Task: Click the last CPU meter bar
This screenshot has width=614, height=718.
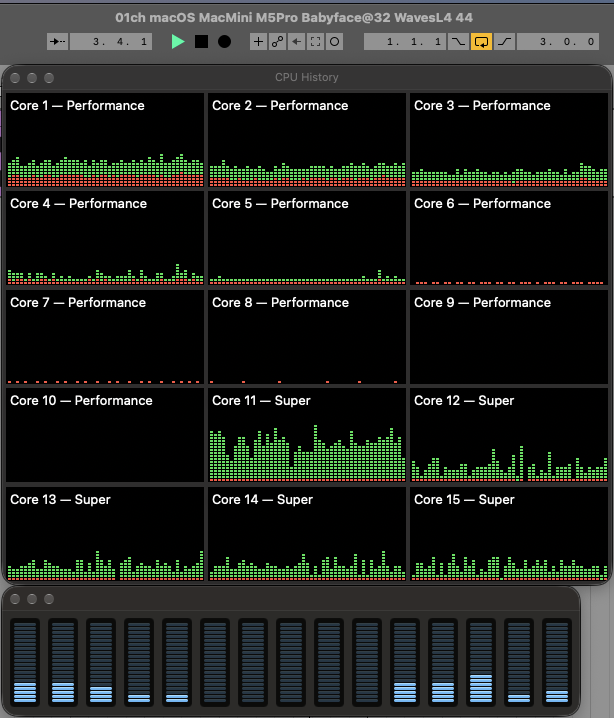Action: pyautogui.click(x=557, y=662)
